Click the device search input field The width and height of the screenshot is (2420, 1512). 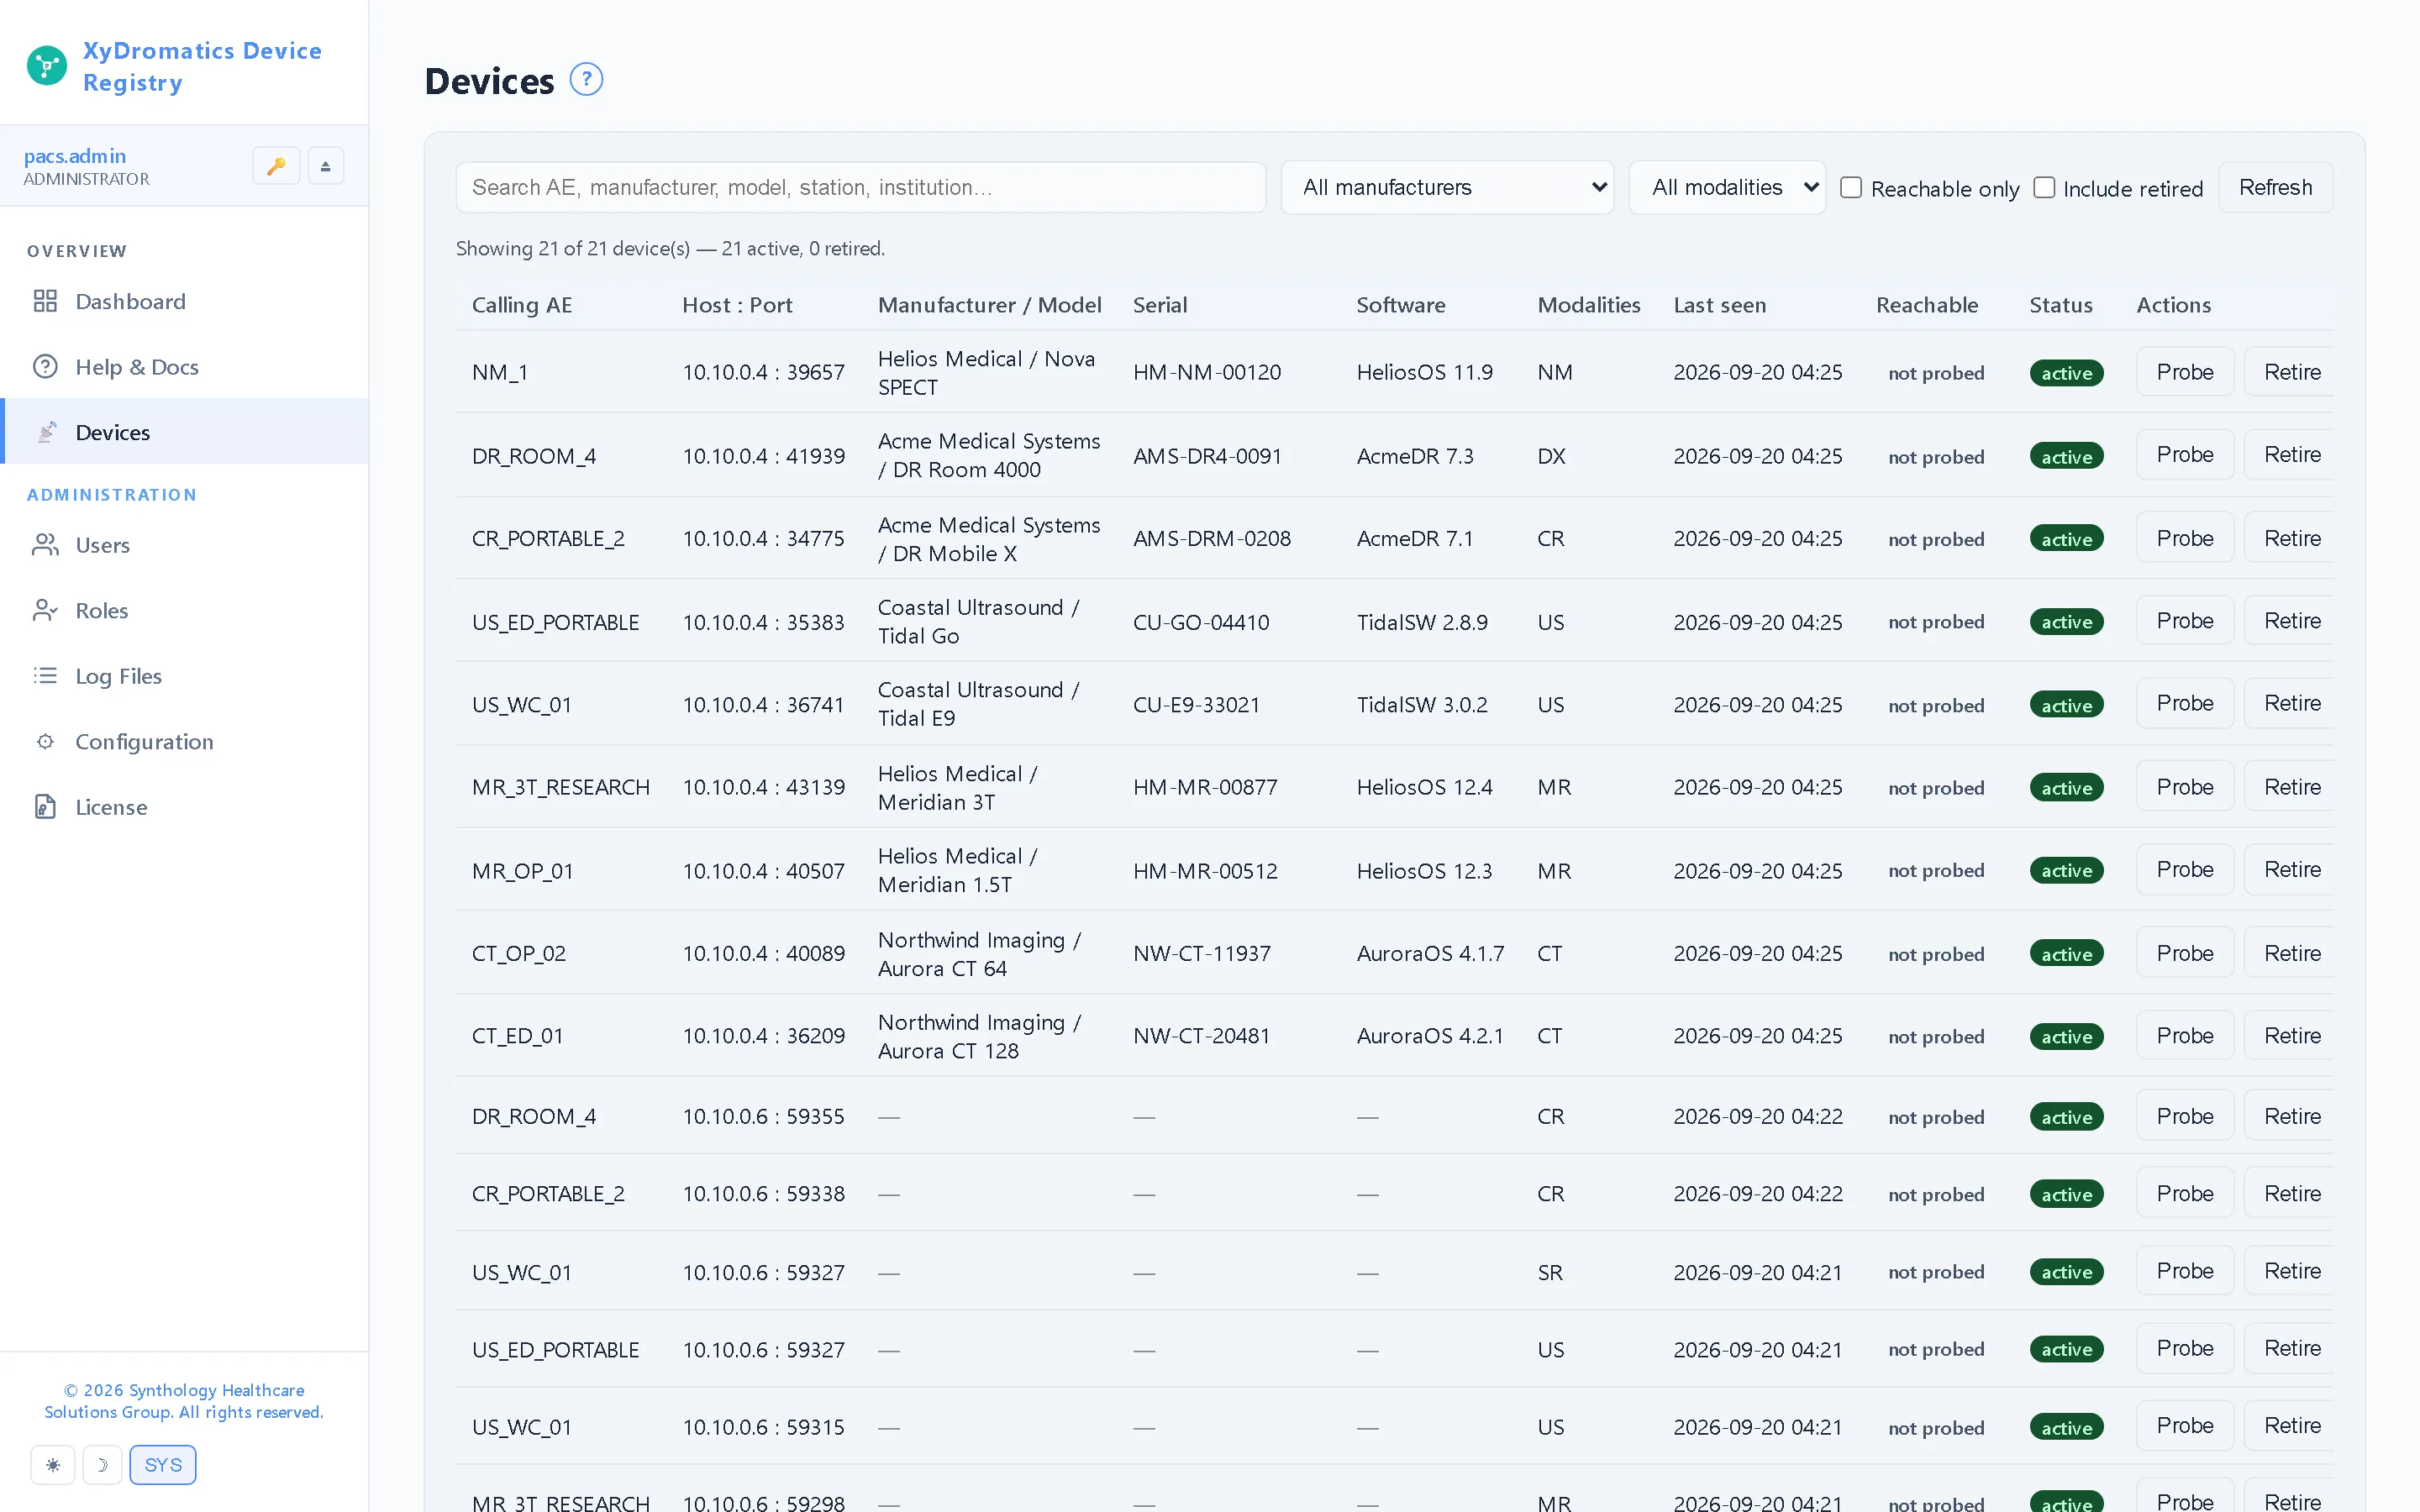[x=861, y=187]
